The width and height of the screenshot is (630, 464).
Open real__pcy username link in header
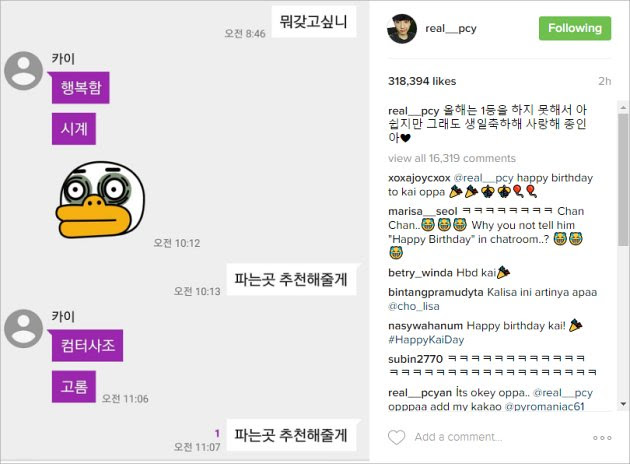(x=451, y=29)
